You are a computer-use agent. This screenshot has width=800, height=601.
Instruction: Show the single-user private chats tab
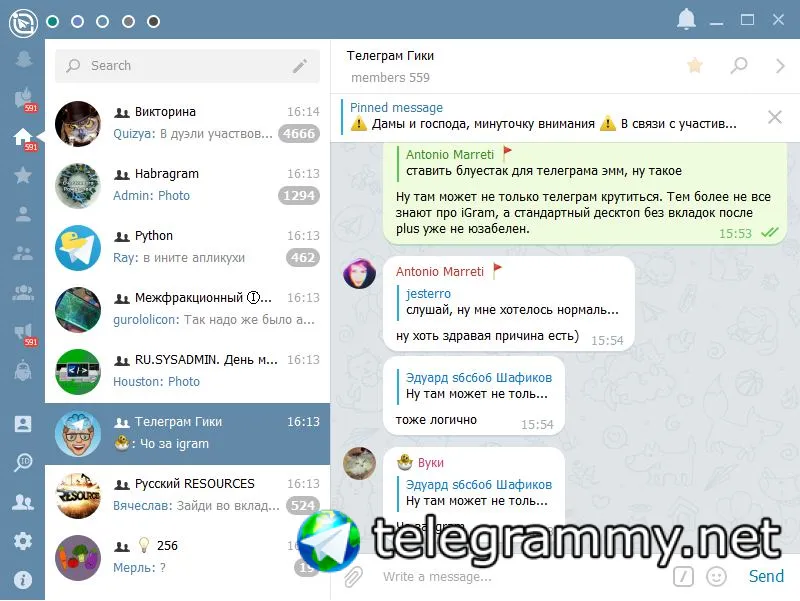[23, 214]
